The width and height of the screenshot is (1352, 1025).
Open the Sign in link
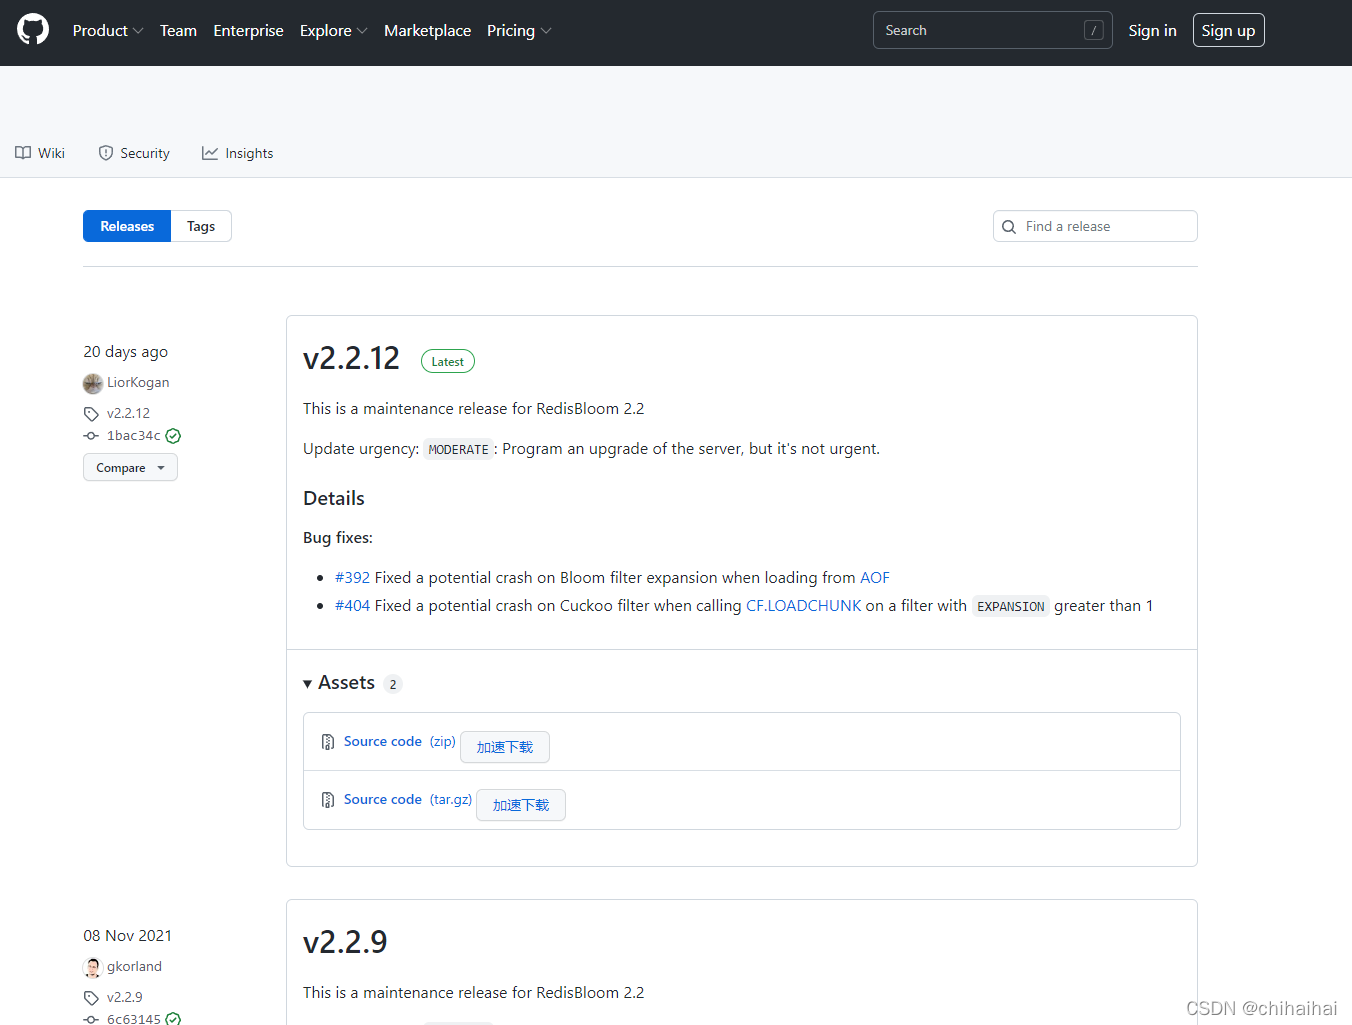(x=1152, y=31)
